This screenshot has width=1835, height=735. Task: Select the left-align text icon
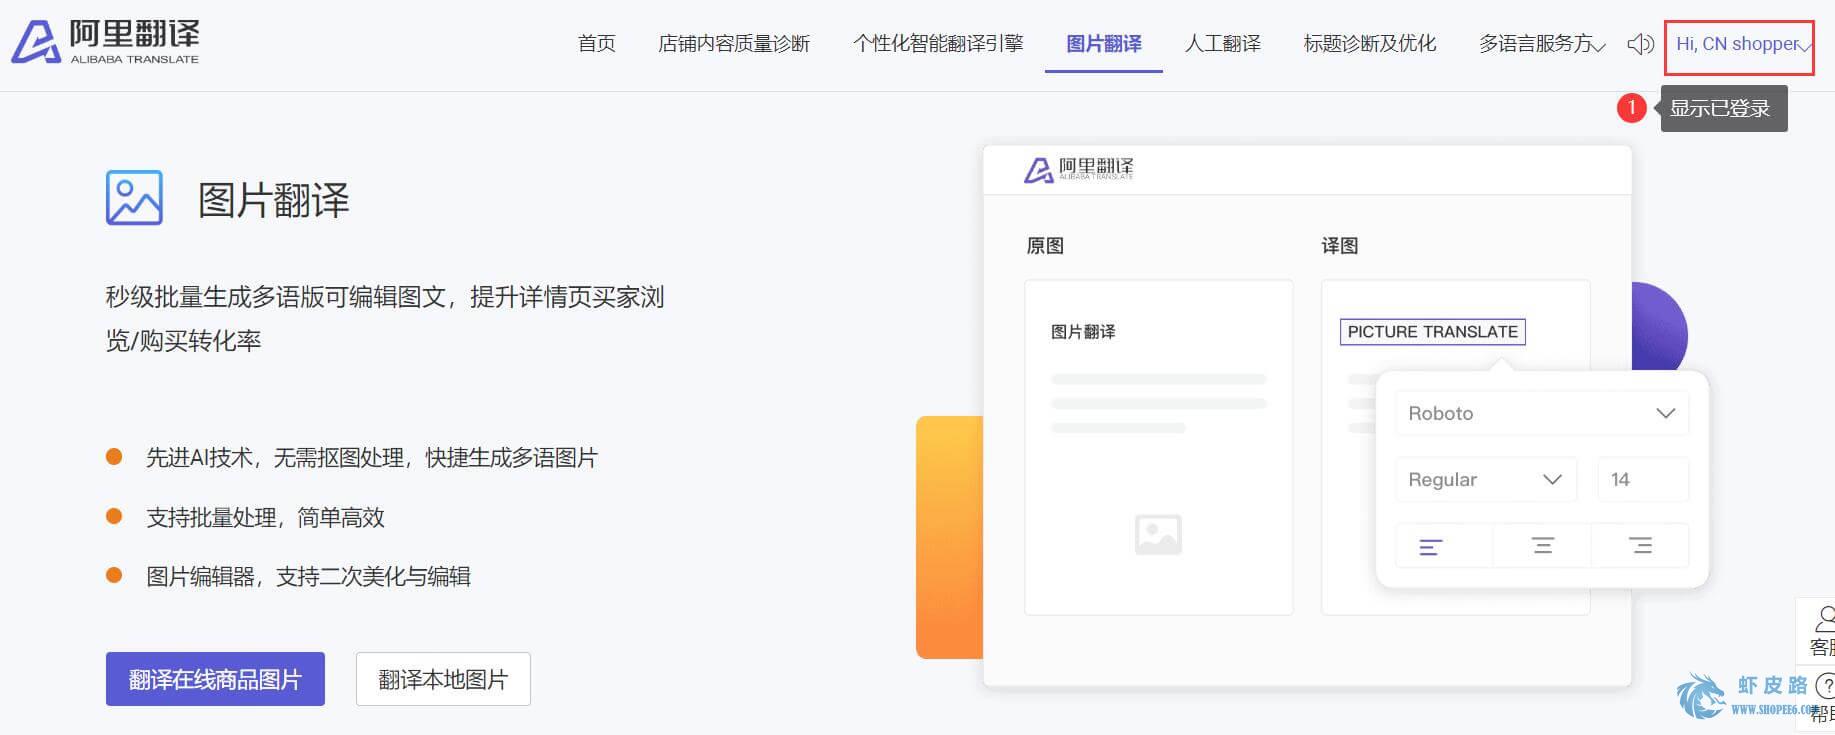[x=1431, y=546]
